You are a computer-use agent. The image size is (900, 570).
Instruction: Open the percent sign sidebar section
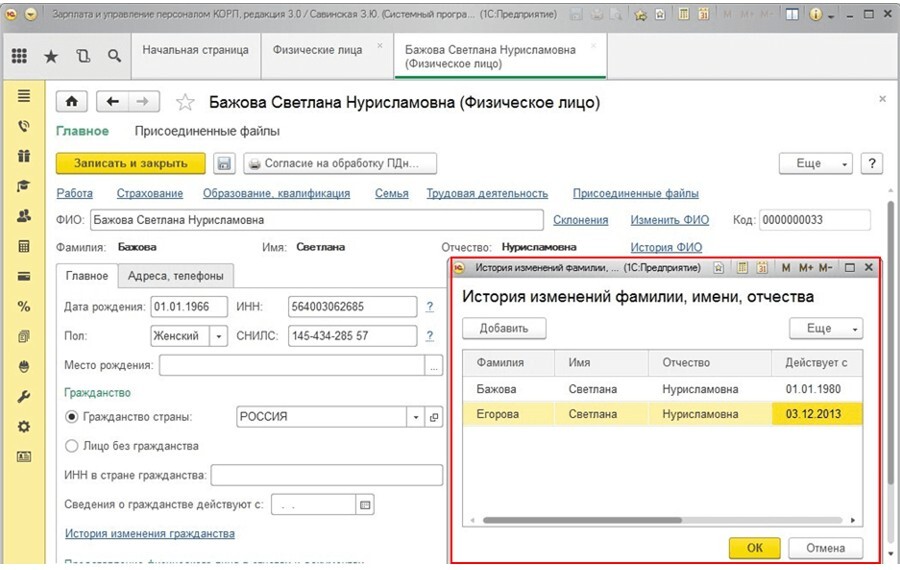point(24,307)
